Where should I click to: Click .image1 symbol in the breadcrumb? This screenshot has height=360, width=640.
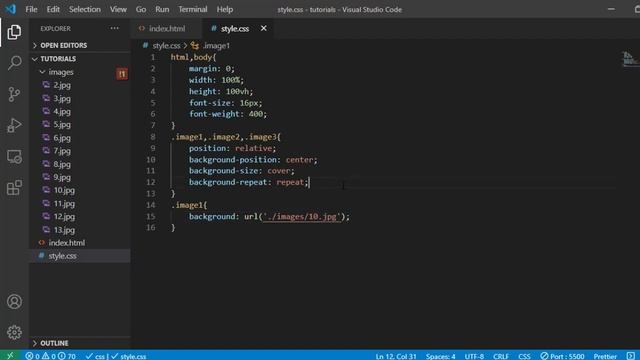coord(216,46)
